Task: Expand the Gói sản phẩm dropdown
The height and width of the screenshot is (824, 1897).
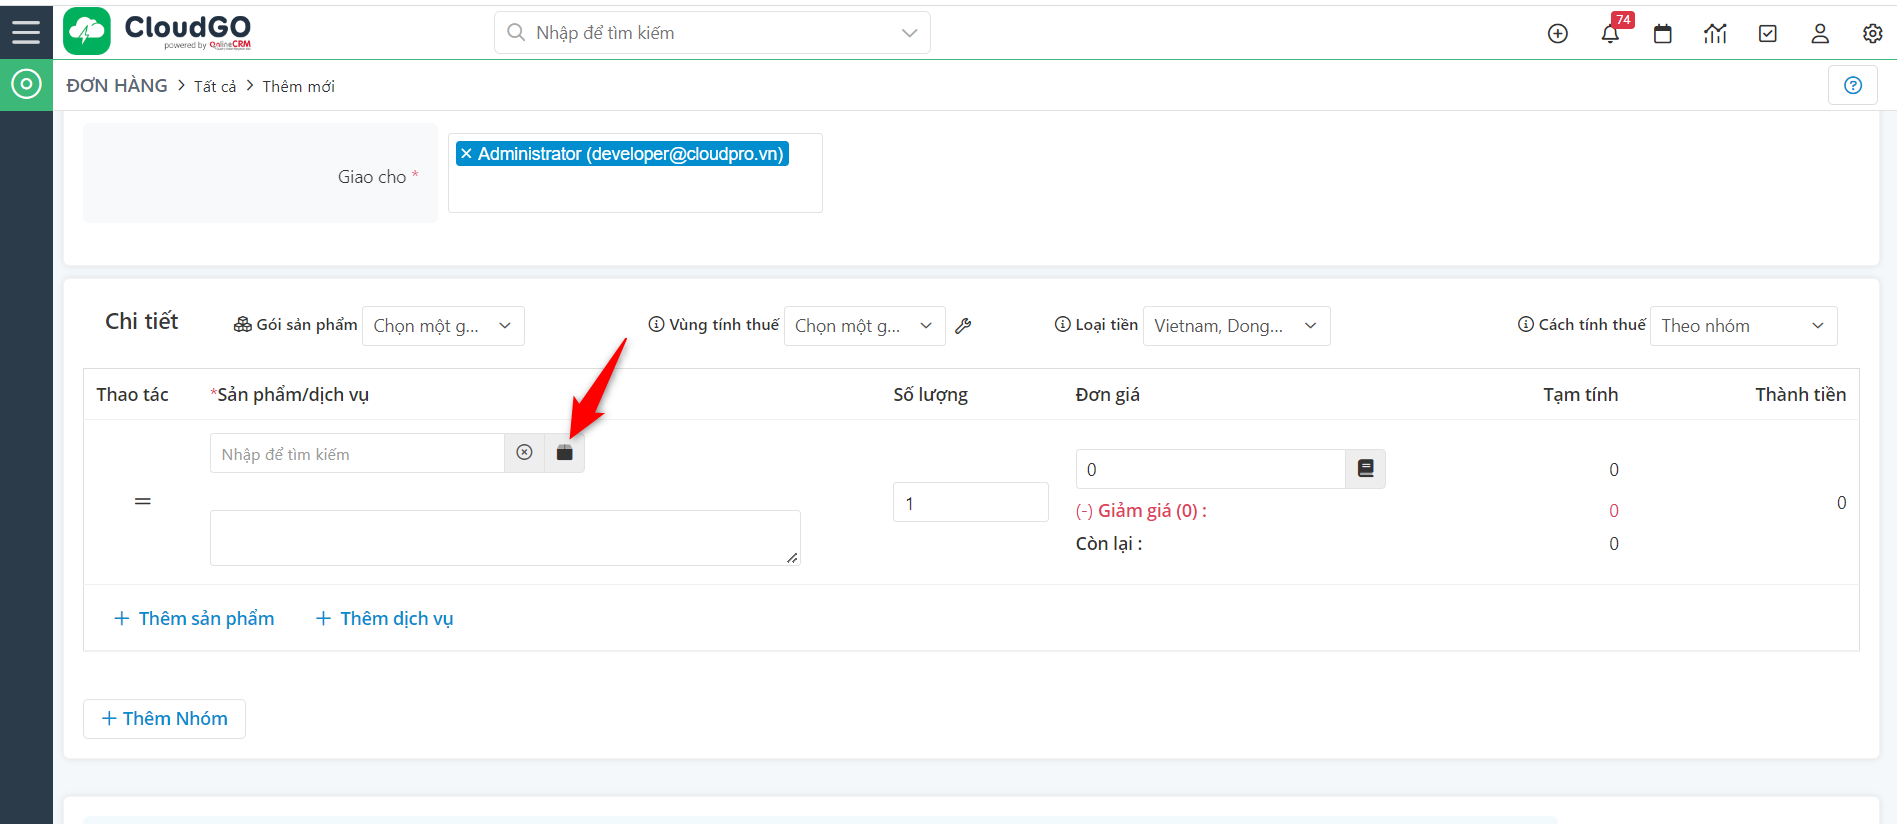Action: coord(443,326)
